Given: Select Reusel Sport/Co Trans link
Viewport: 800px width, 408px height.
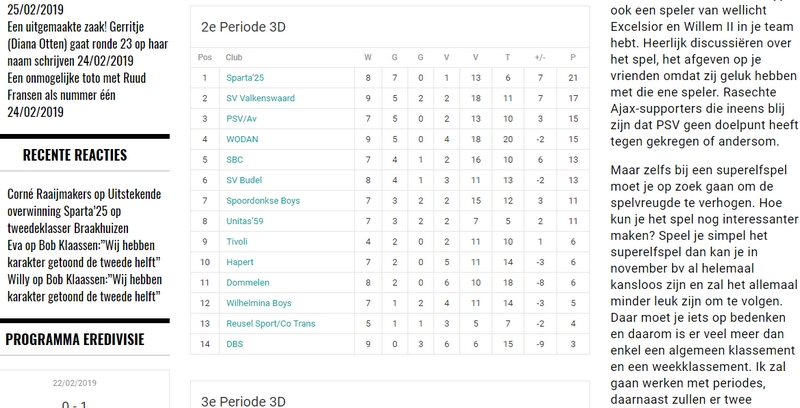Looking at the screenshot, I should click(x=270, y=323).
